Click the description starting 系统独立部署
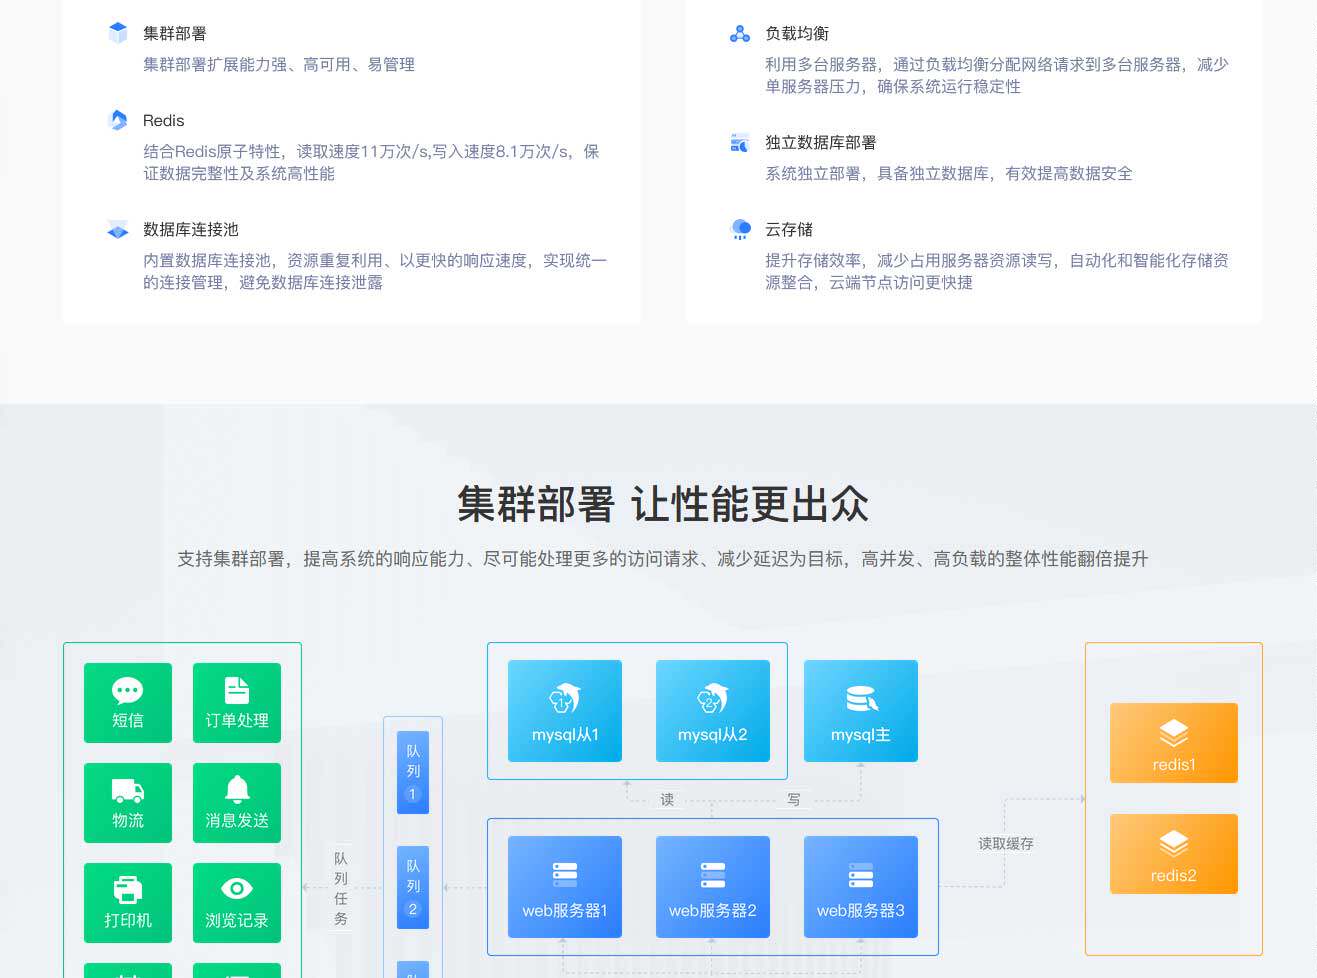Screen dimensions: 1317x978 (x=949, y=174)
